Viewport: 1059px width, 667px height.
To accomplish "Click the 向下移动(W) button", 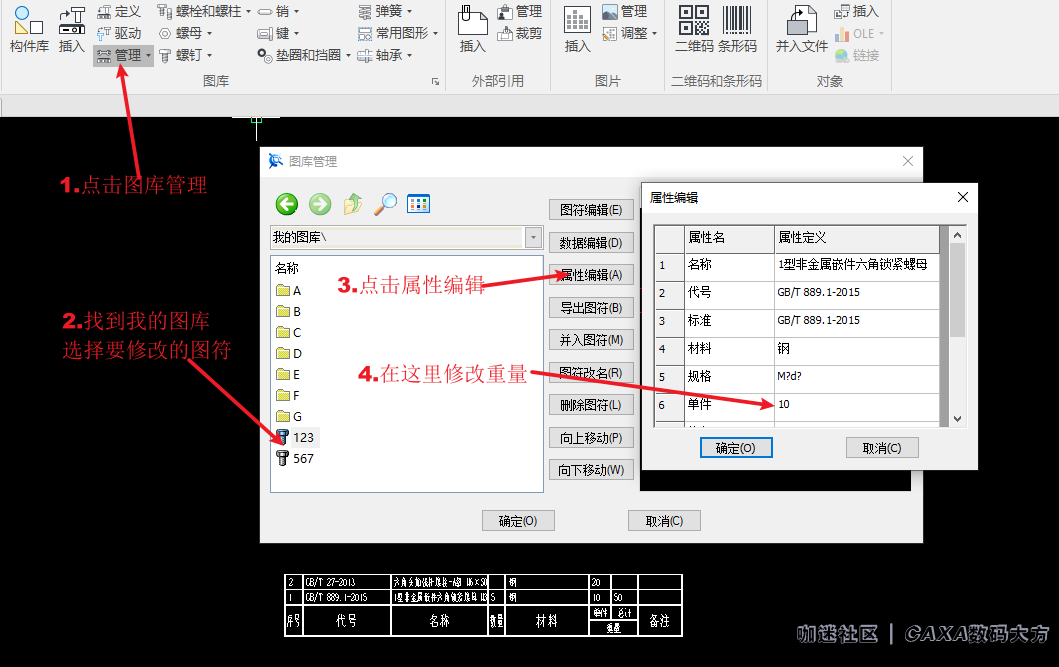I will pos(591,470).
